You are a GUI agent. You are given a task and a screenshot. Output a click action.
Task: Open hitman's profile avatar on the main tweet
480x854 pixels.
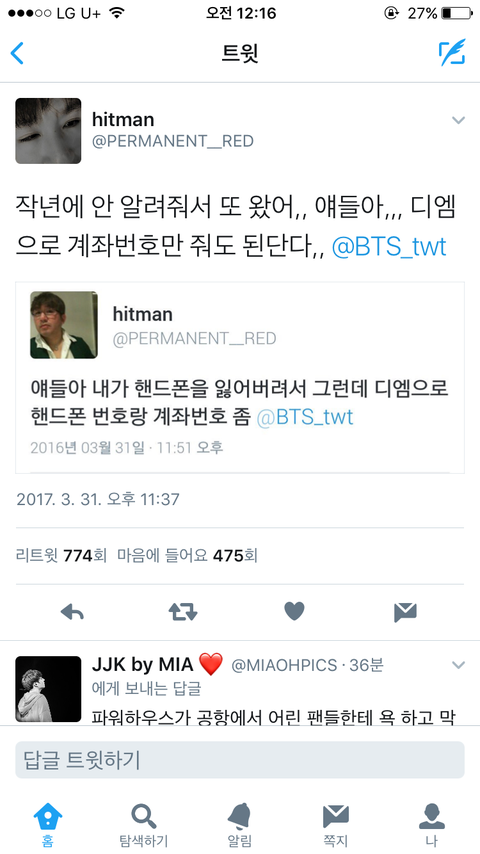48,131
